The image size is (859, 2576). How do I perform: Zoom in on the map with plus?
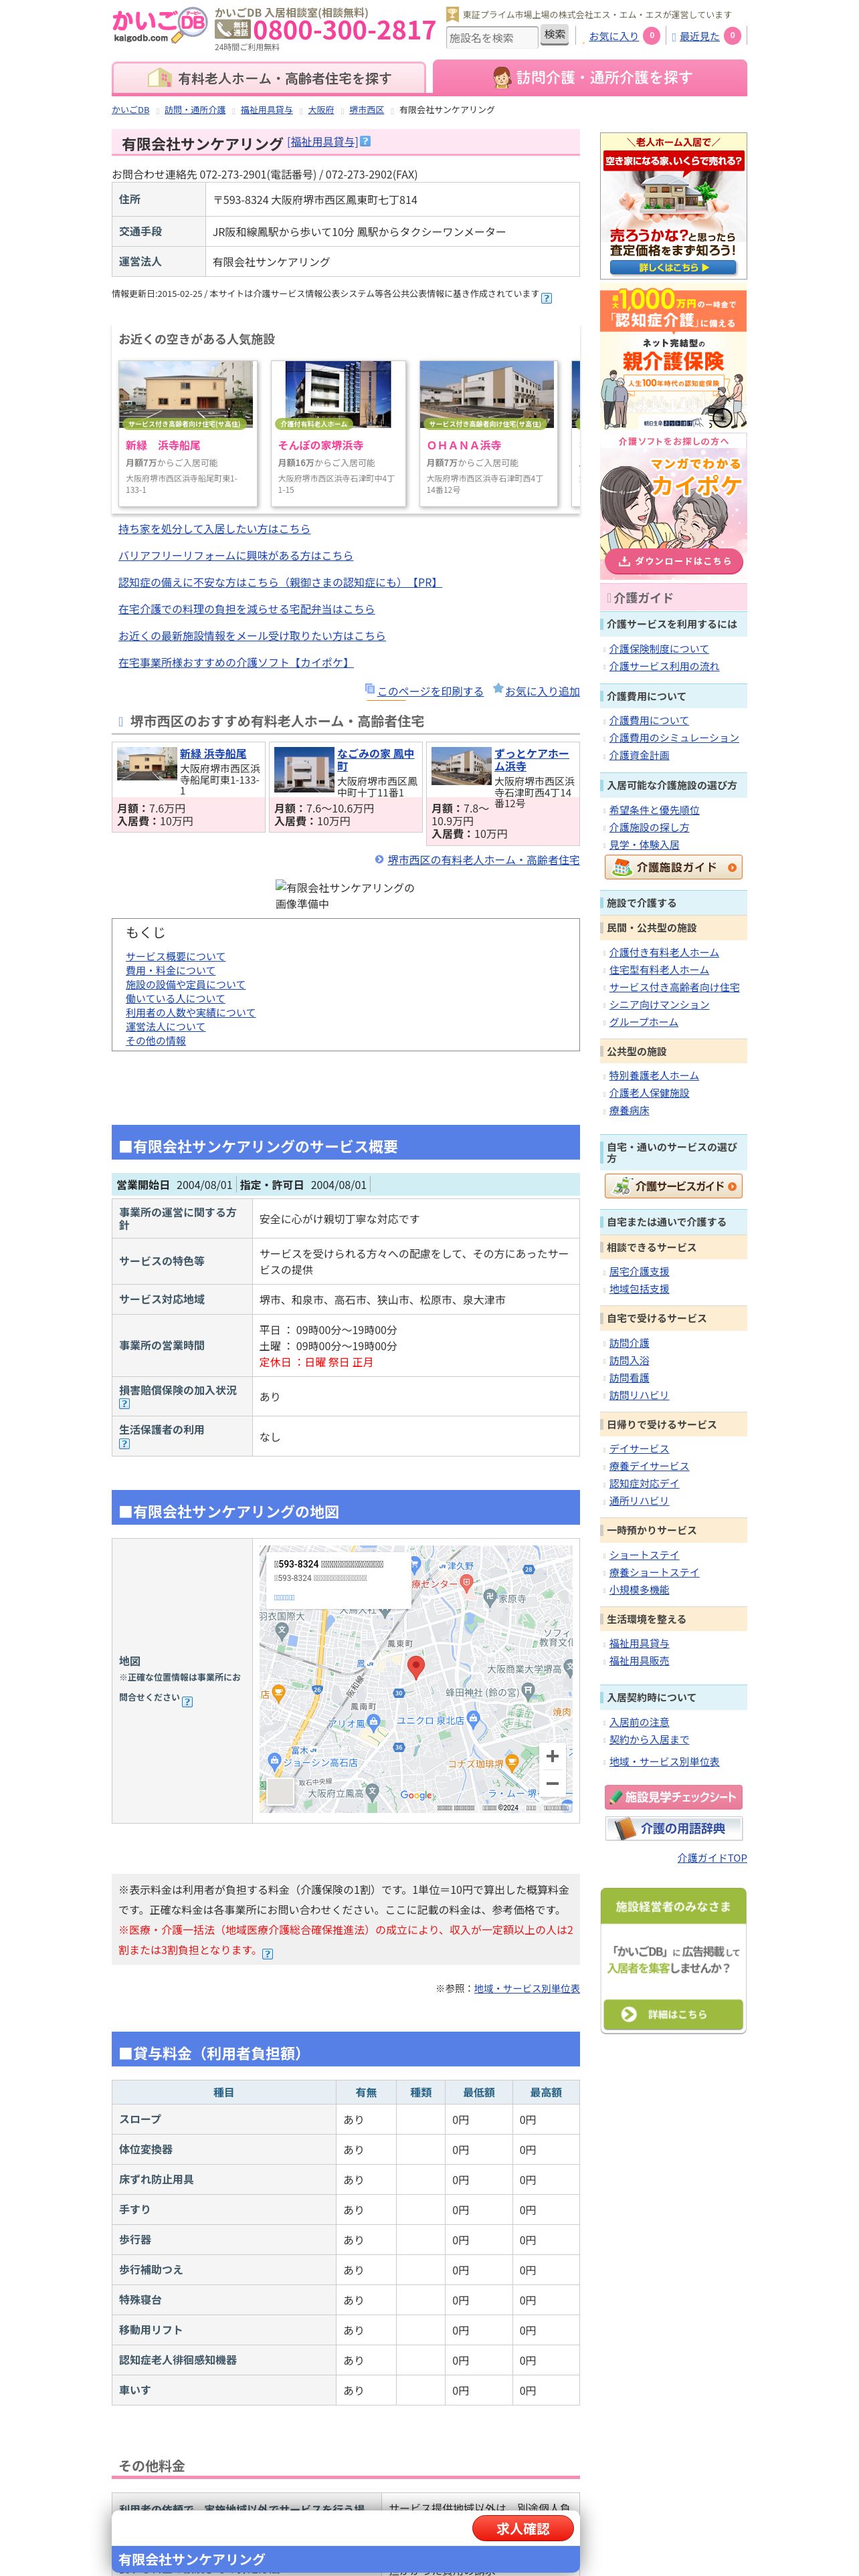tap(552, 1756)
